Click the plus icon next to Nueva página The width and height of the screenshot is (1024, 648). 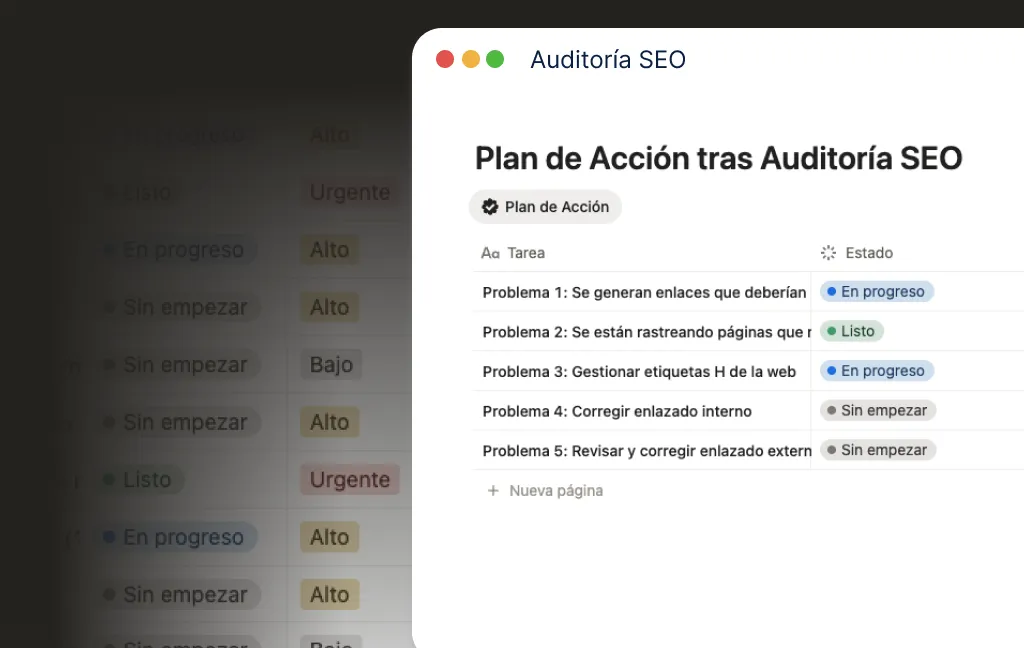(492, 491)
